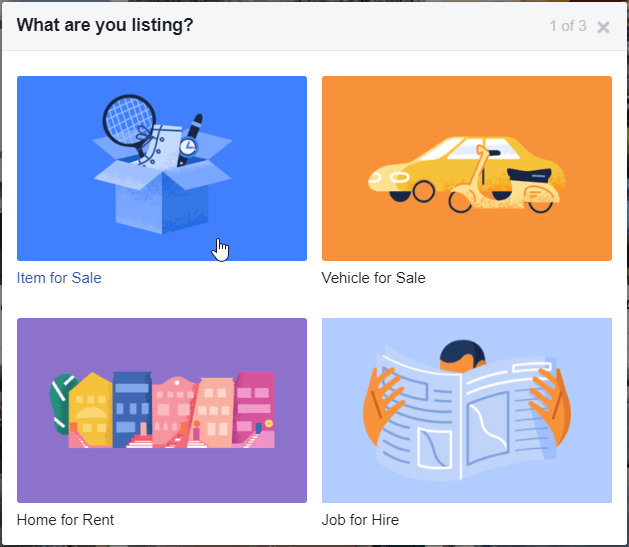Pick the Job for Hire label
The image size is (629, 547).
point(360,520)
